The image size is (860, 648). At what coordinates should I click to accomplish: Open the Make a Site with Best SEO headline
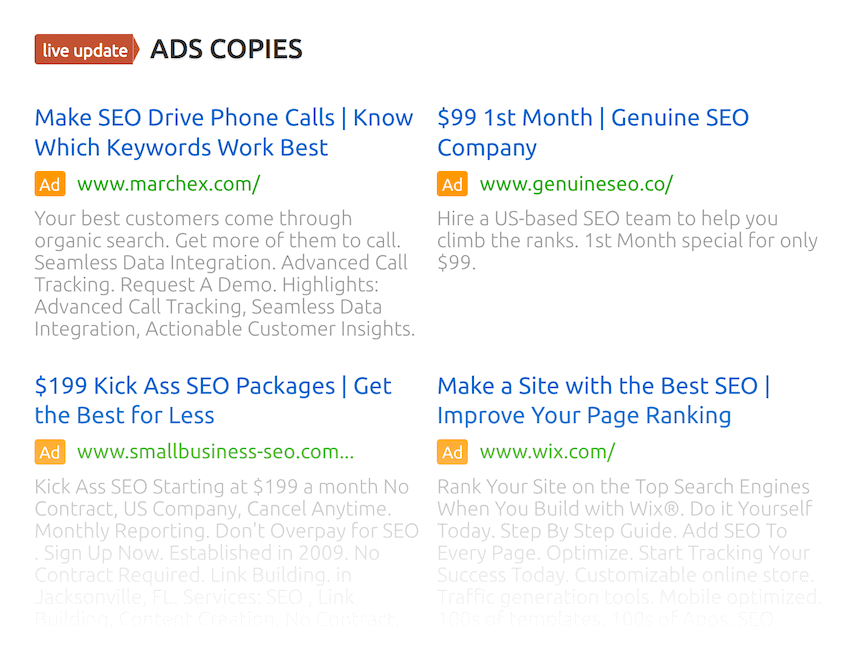coord(604,401)
